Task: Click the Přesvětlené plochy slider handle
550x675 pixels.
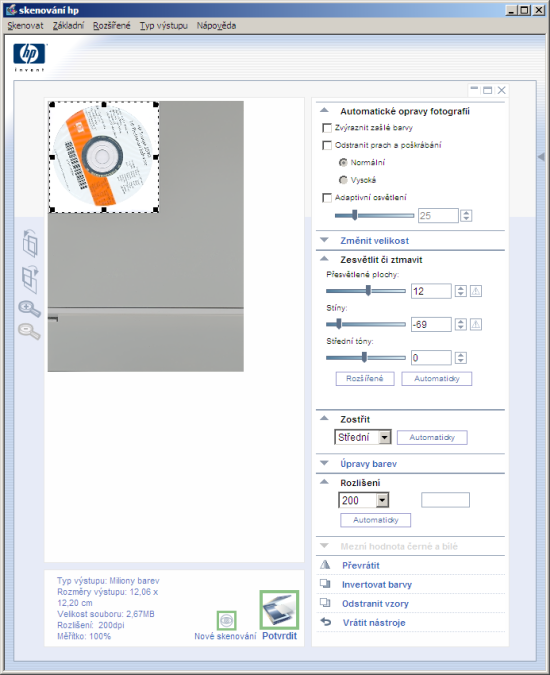Action: 368,291
